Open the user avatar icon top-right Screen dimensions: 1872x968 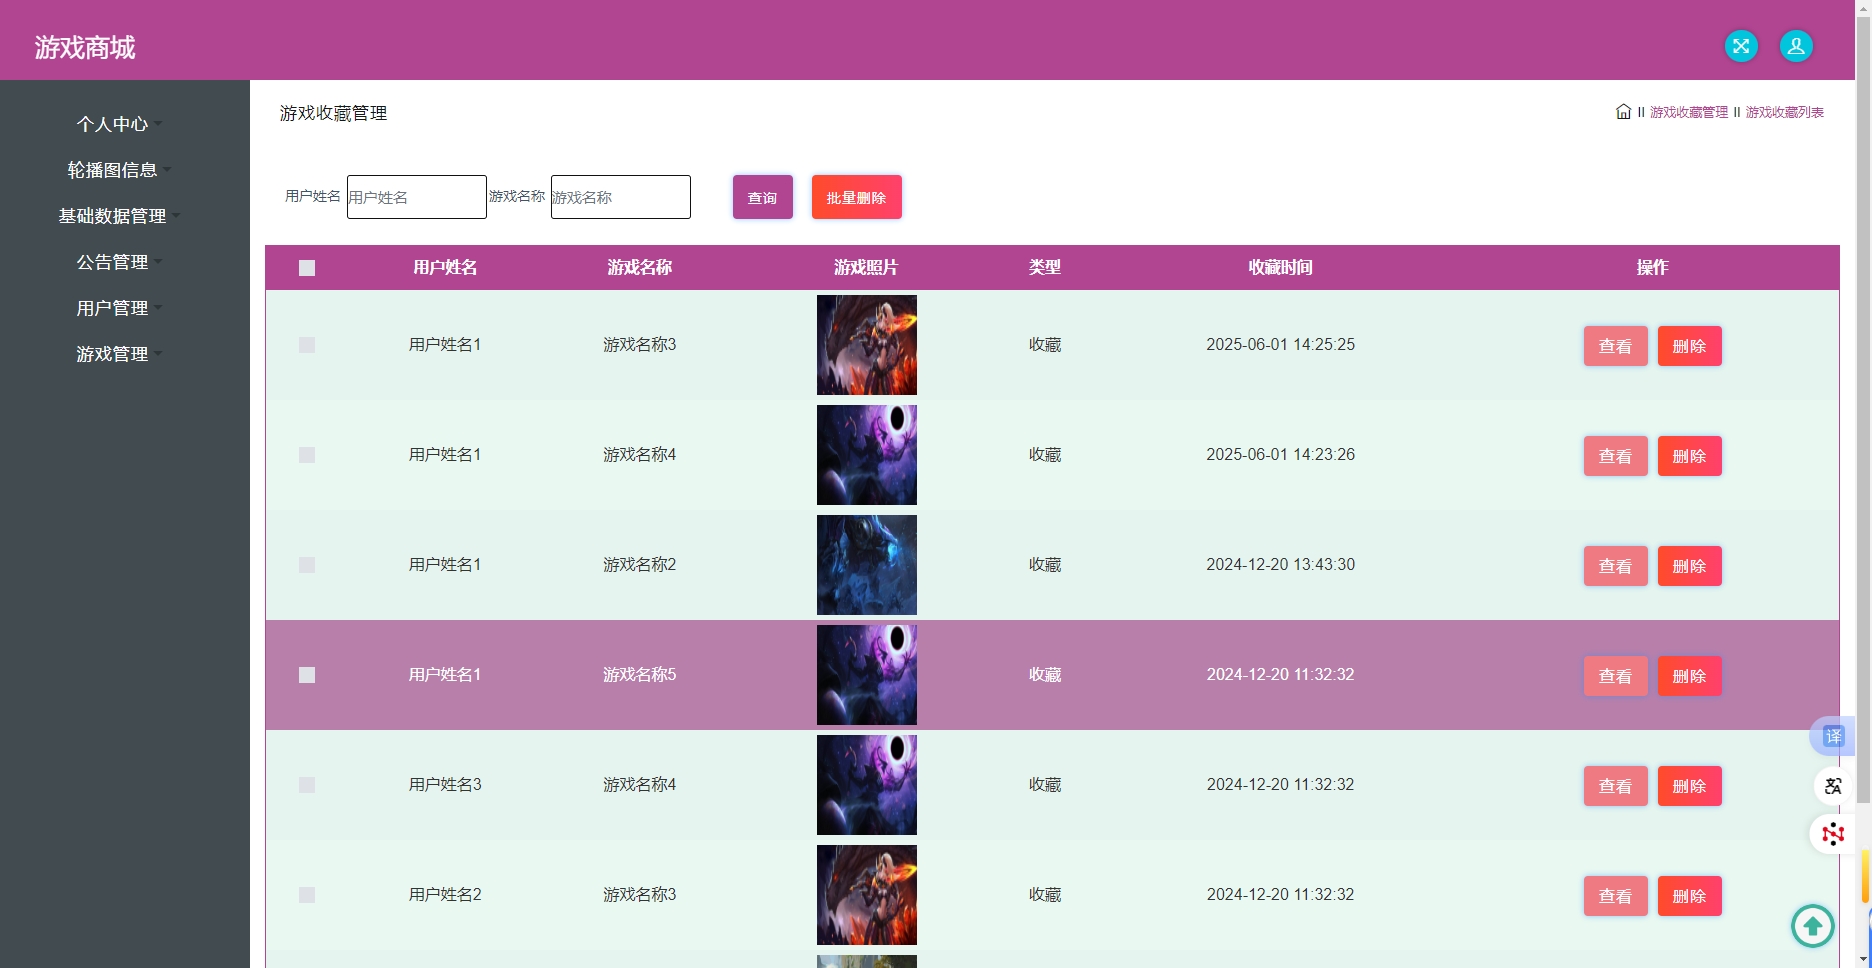coord(1795,46)
